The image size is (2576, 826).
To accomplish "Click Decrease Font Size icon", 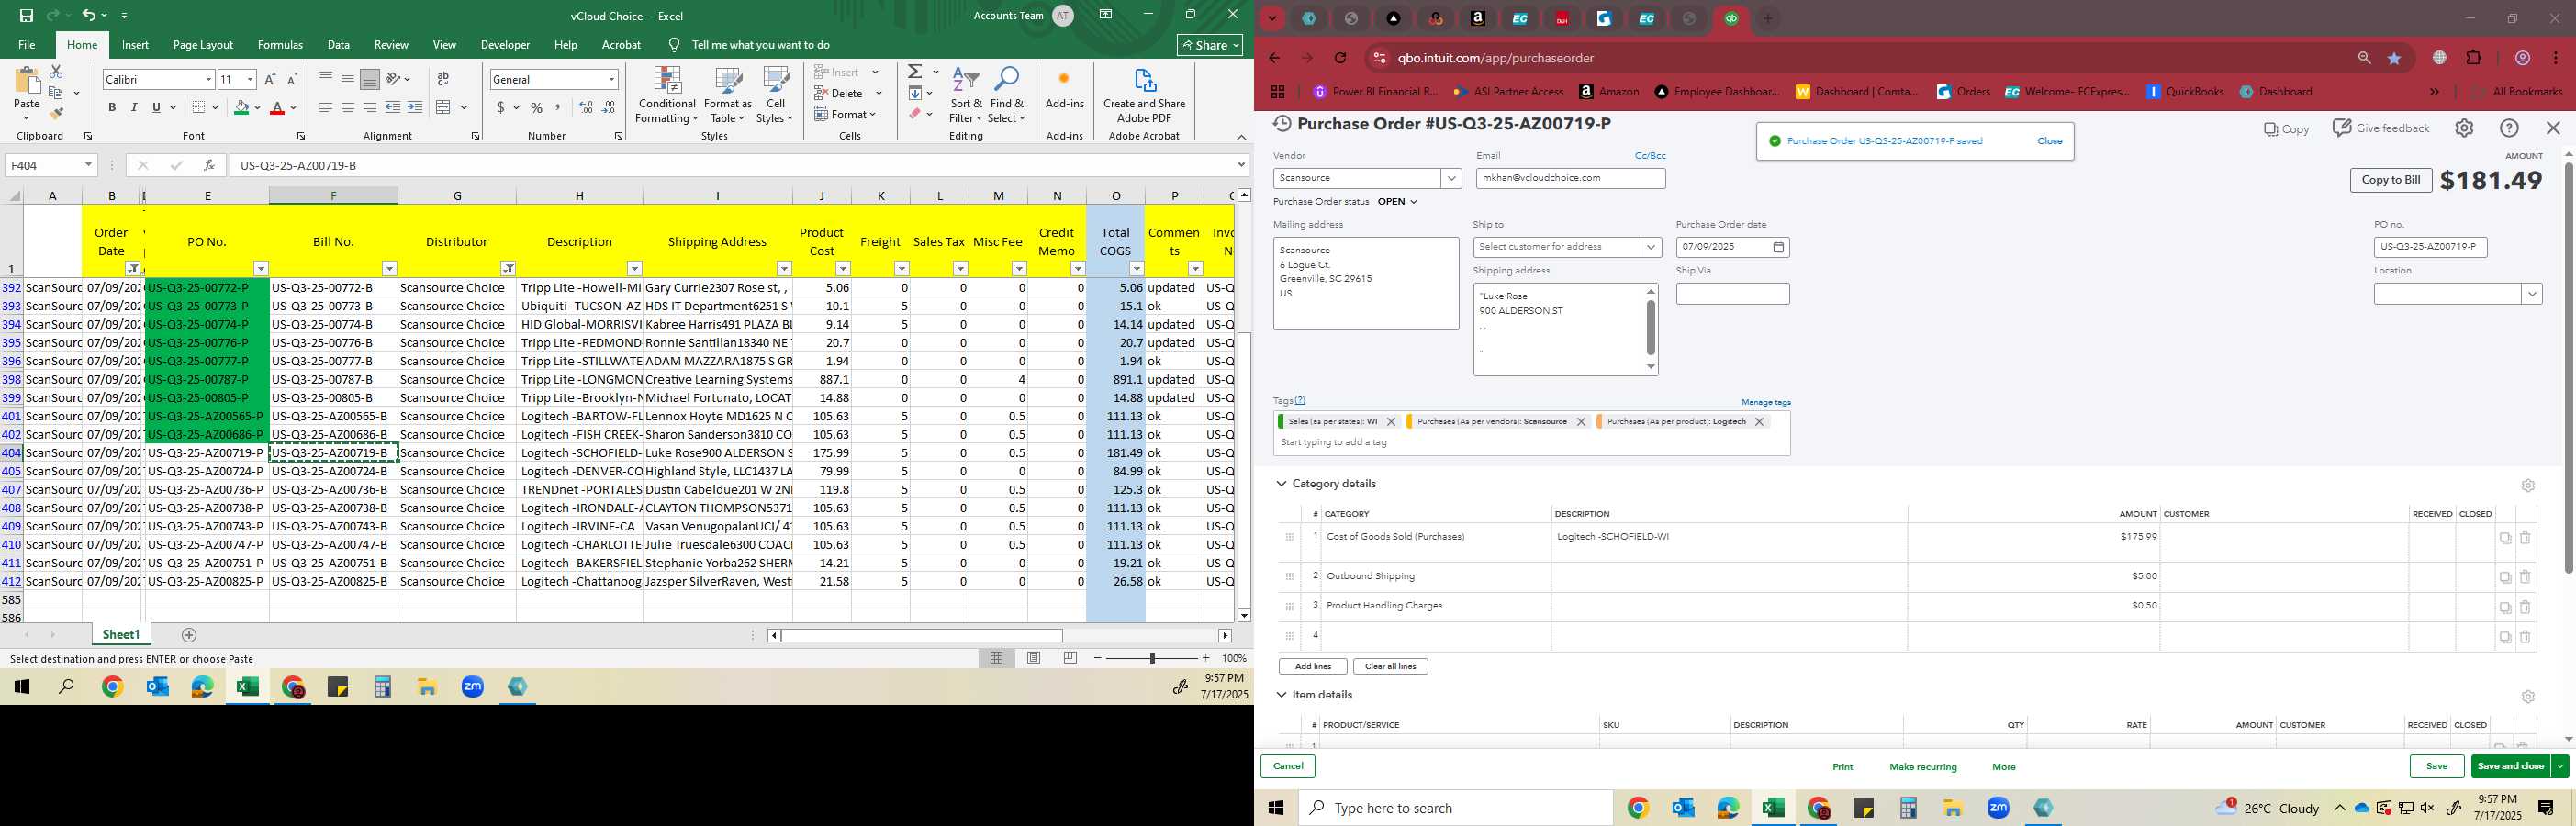I will [292, 79].
